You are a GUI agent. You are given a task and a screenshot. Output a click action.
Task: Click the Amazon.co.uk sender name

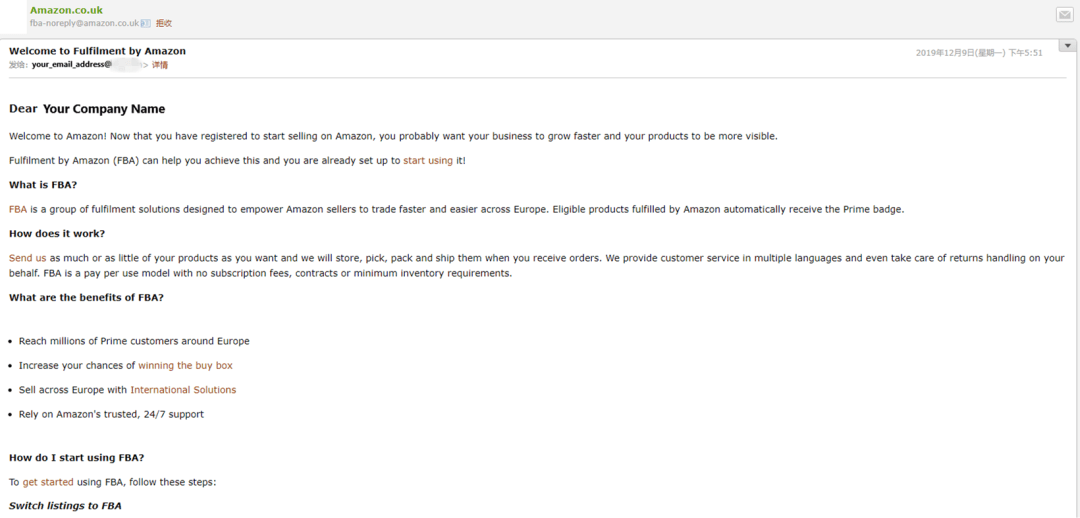tap(66, 10)
